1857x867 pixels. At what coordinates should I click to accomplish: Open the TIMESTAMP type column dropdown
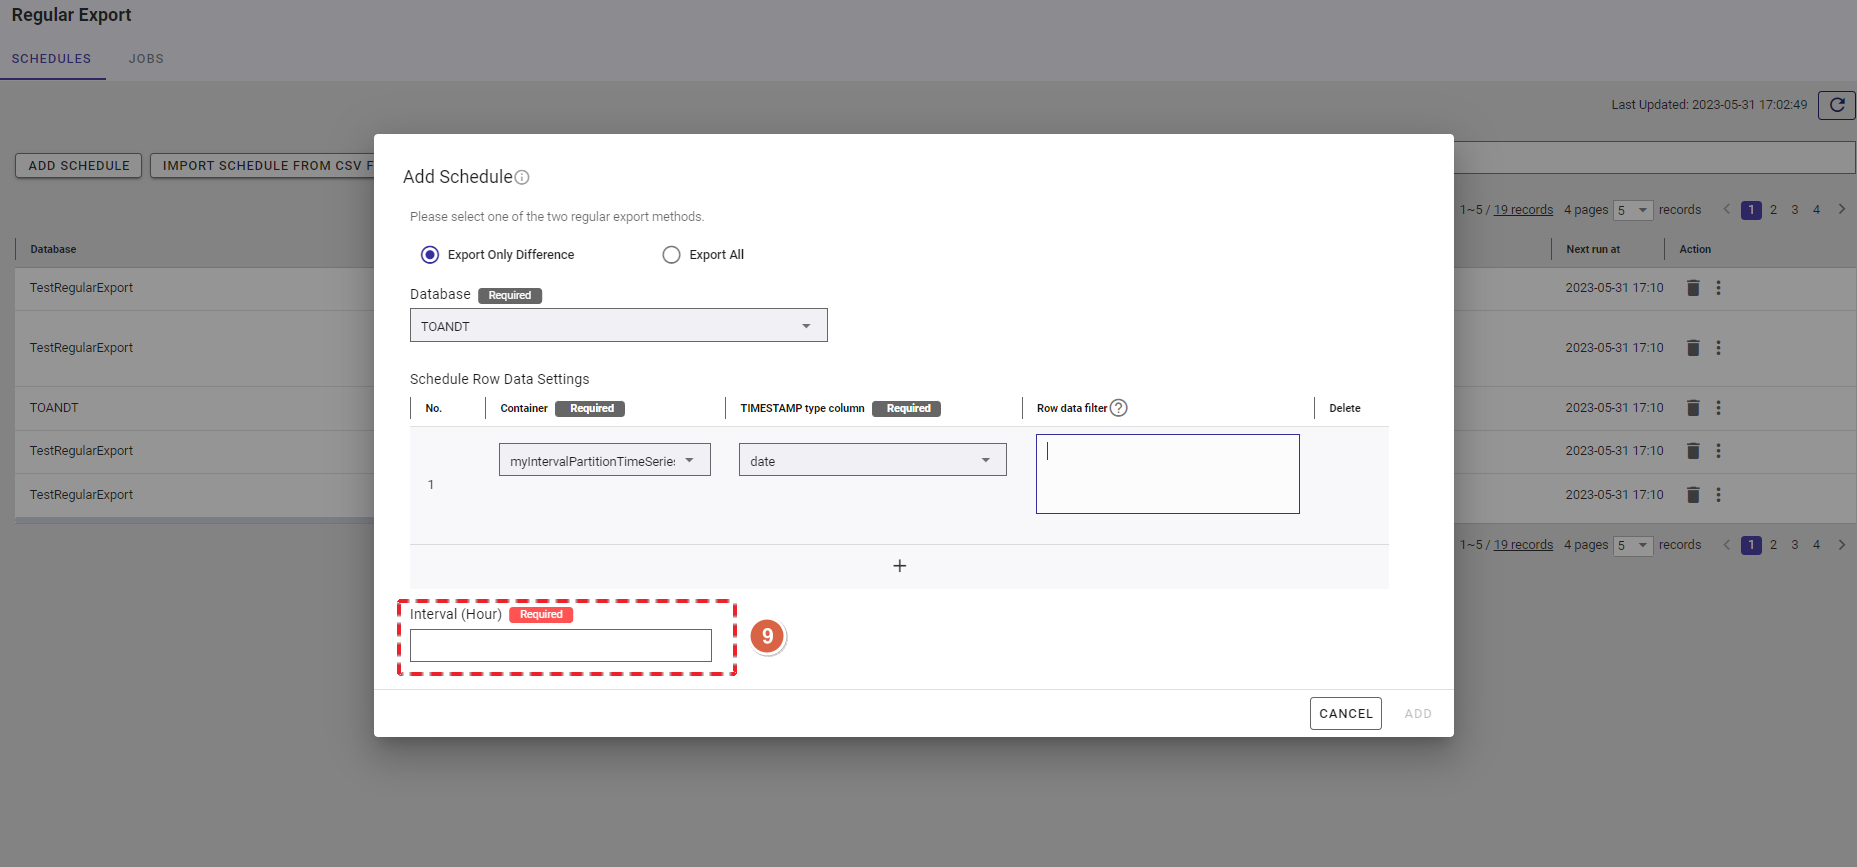click(872, 460)
